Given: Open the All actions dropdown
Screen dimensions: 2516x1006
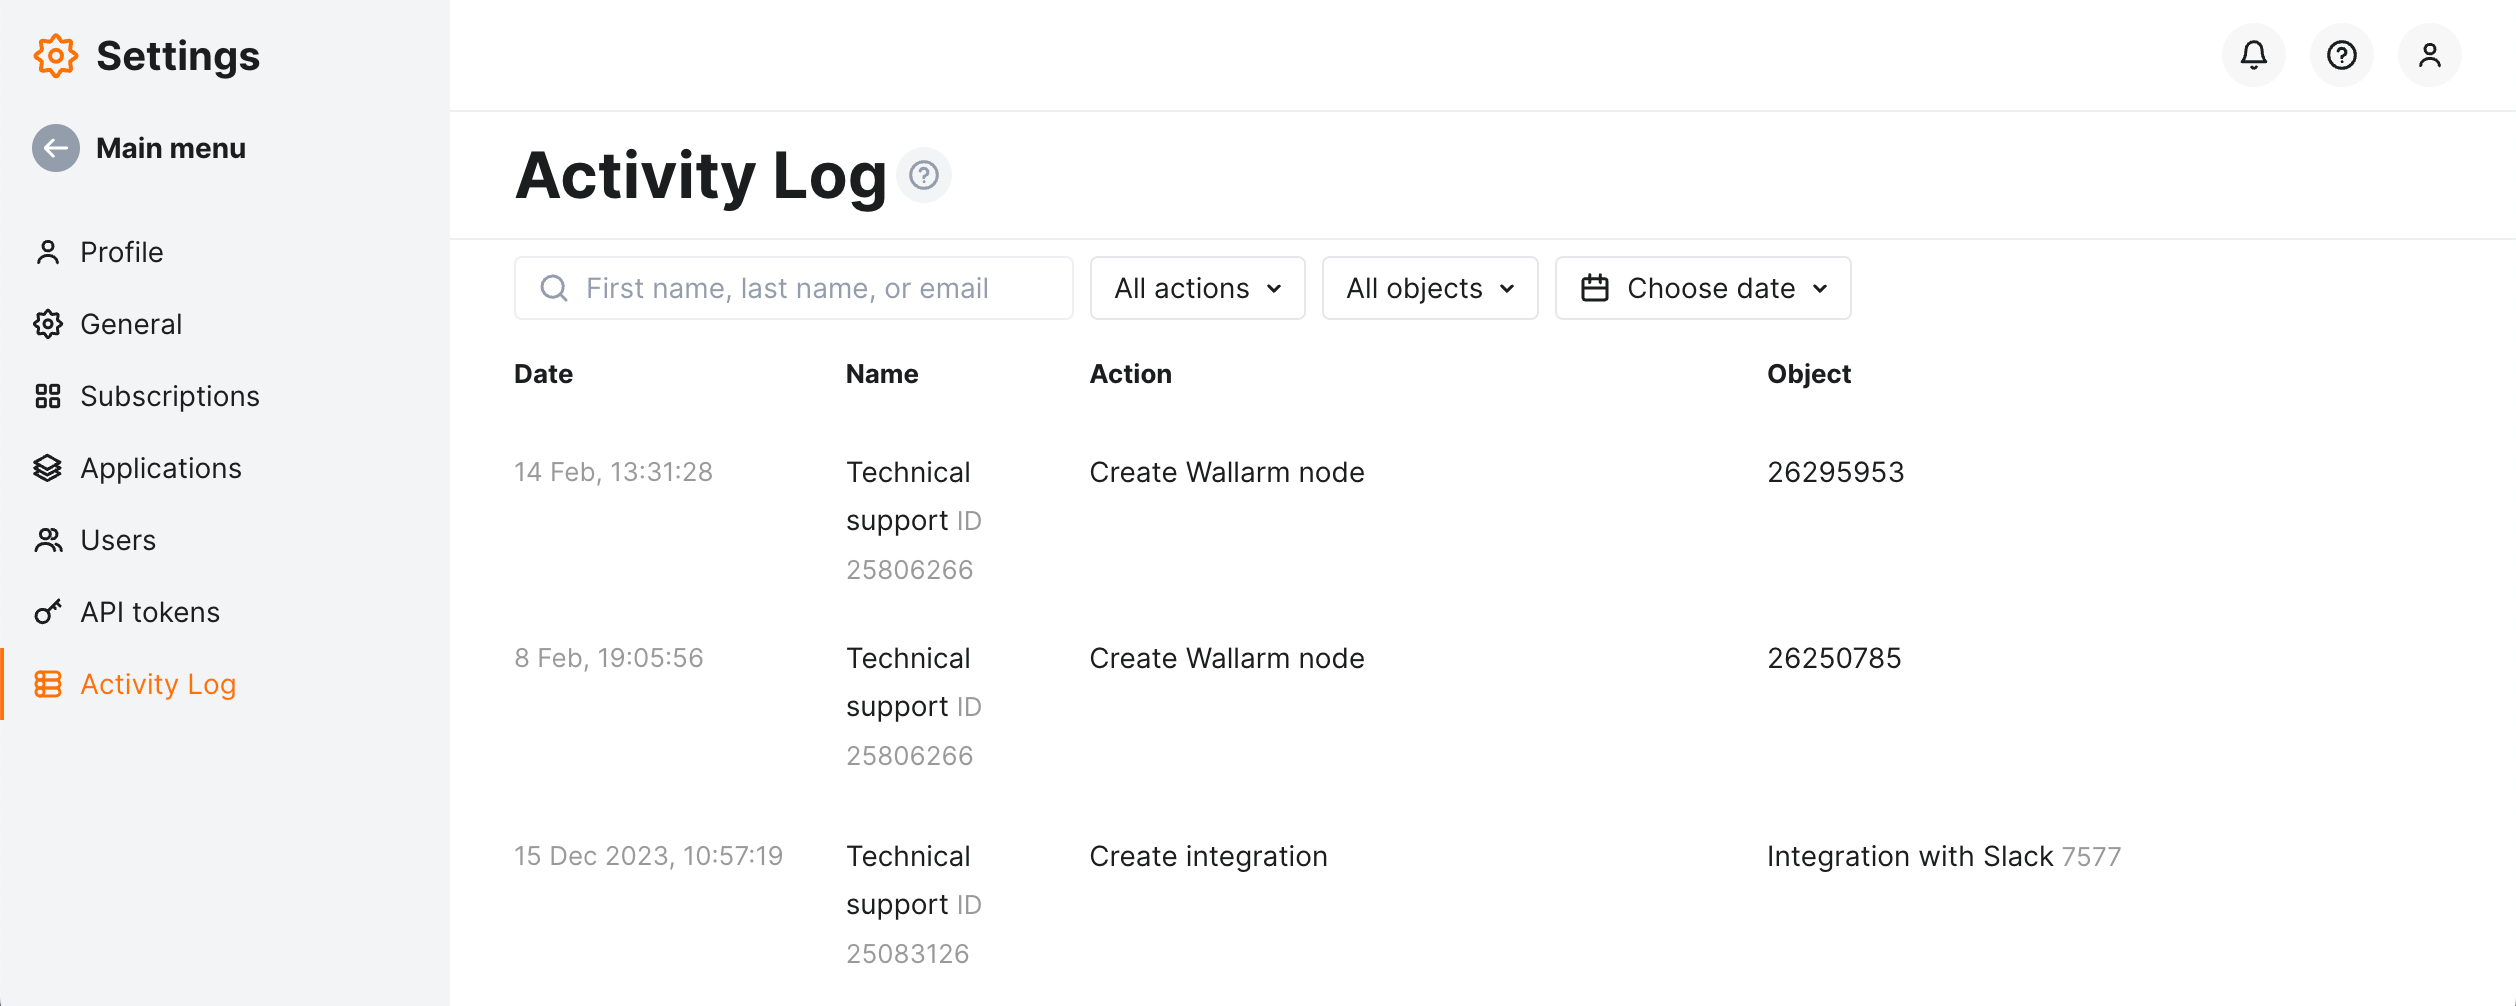Looking at the screenshot, I should (1196, 288).
